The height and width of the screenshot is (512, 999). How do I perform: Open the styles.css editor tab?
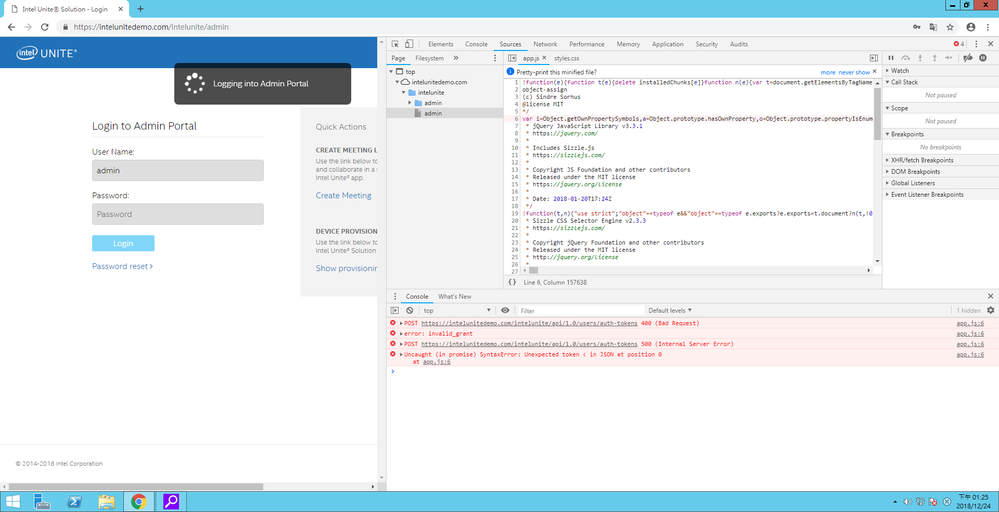[566, 58]
